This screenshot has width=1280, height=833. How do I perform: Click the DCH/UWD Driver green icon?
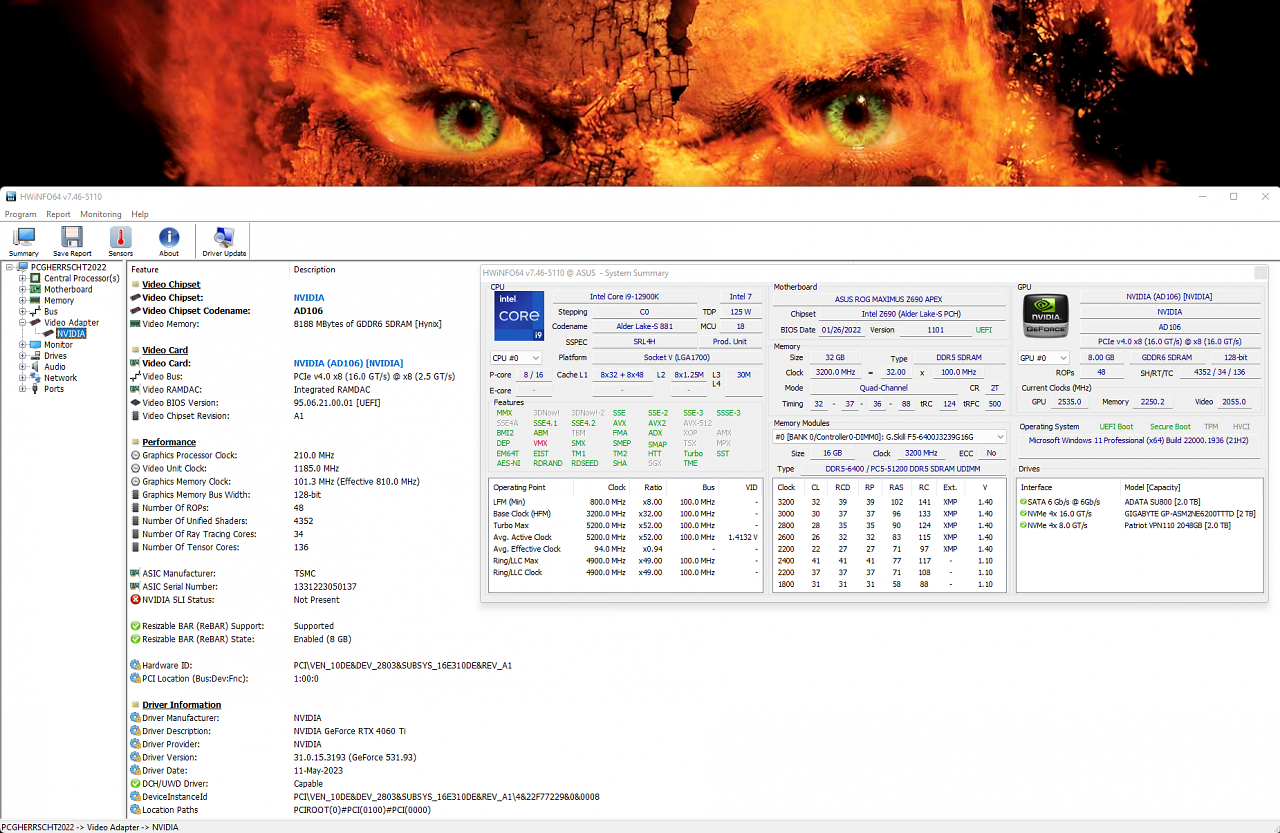[135, 784]
